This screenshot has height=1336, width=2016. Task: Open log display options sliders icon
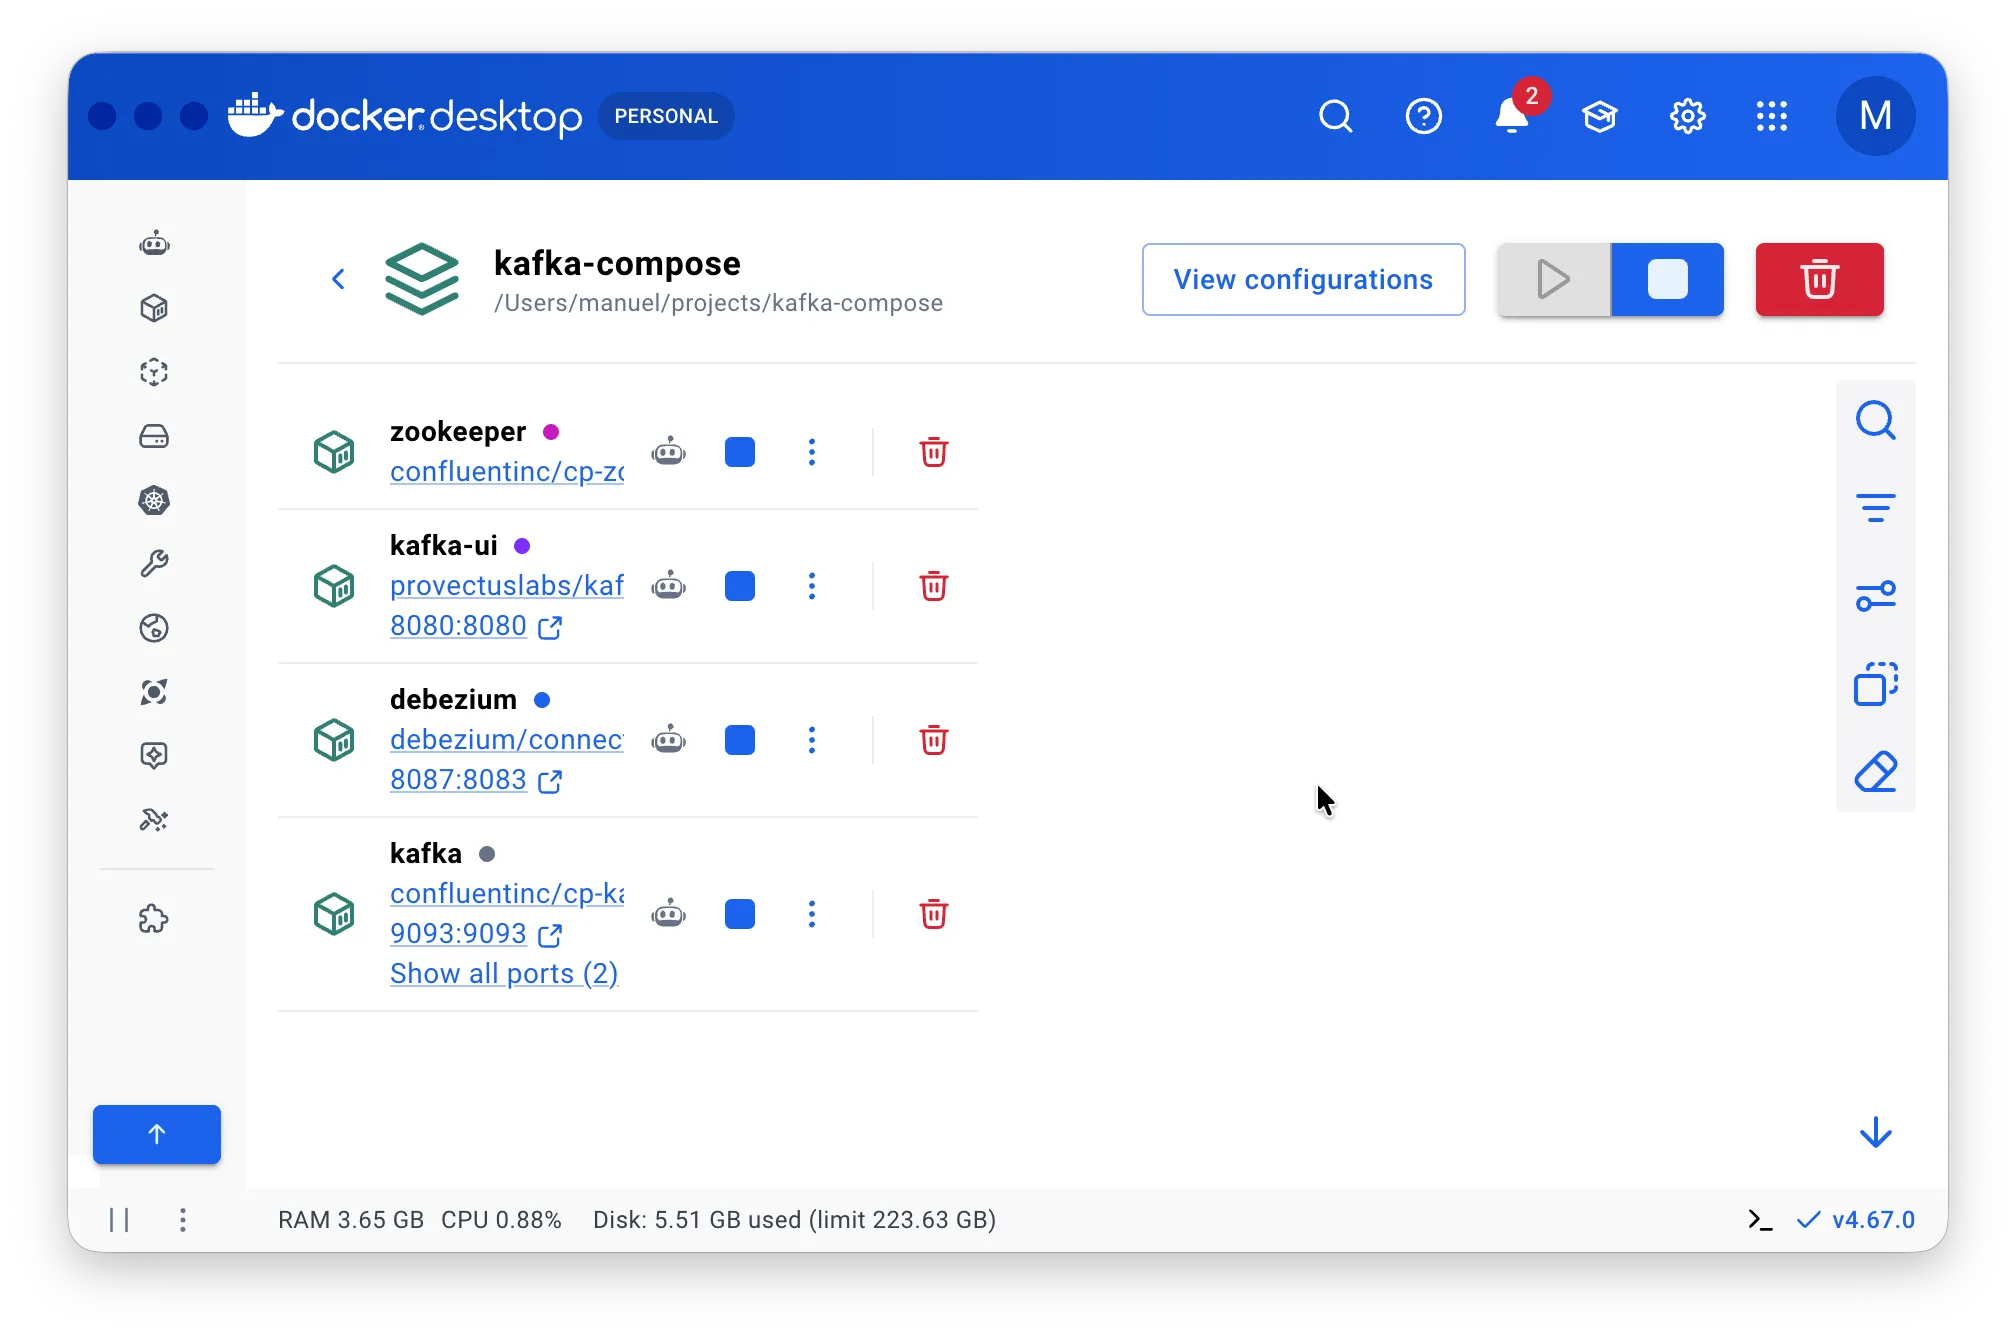[1876, 596]
